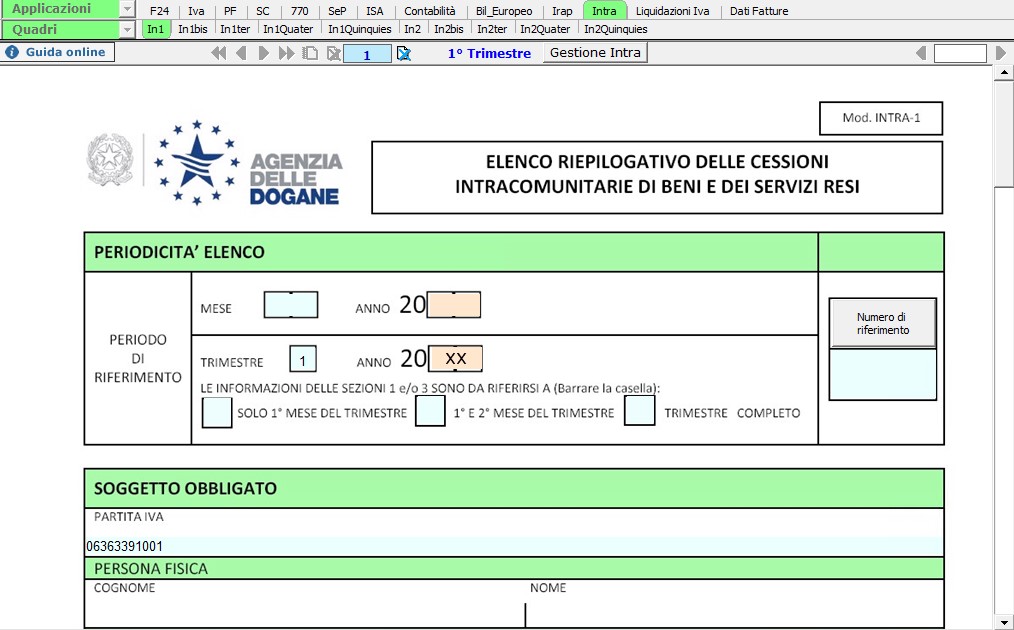This screenshot has height=630, width=1014.
Task: Click the ANNO field showing XX
Action: pos(455,358)
